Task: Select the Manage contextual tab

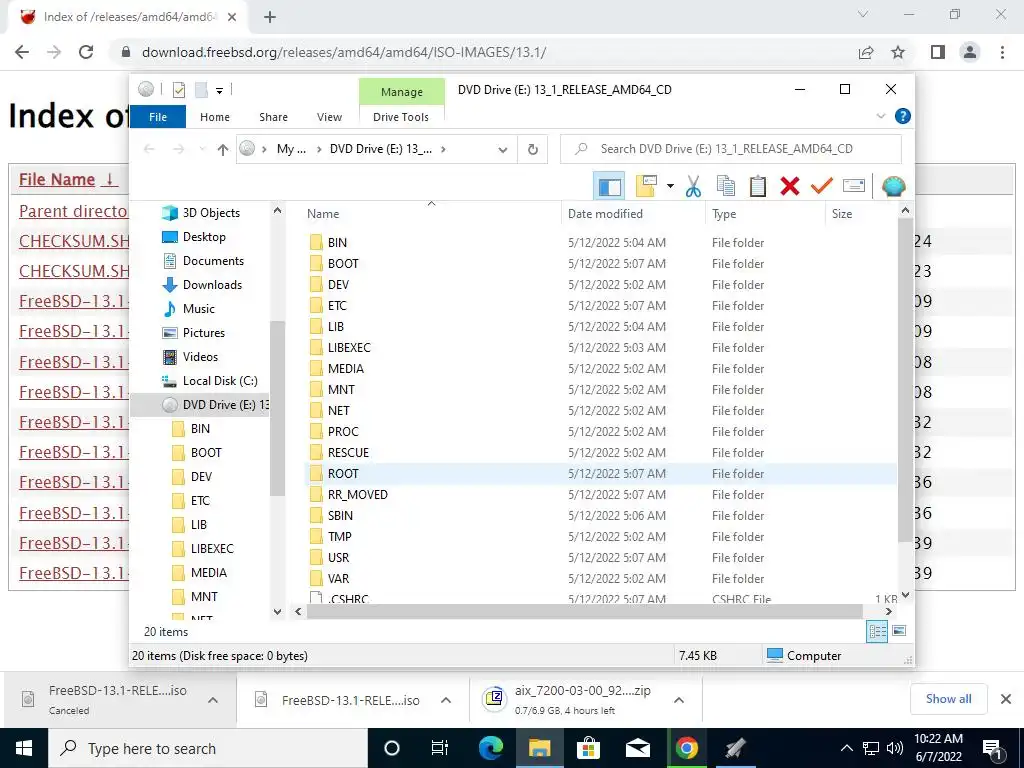Action: [402, 92]
